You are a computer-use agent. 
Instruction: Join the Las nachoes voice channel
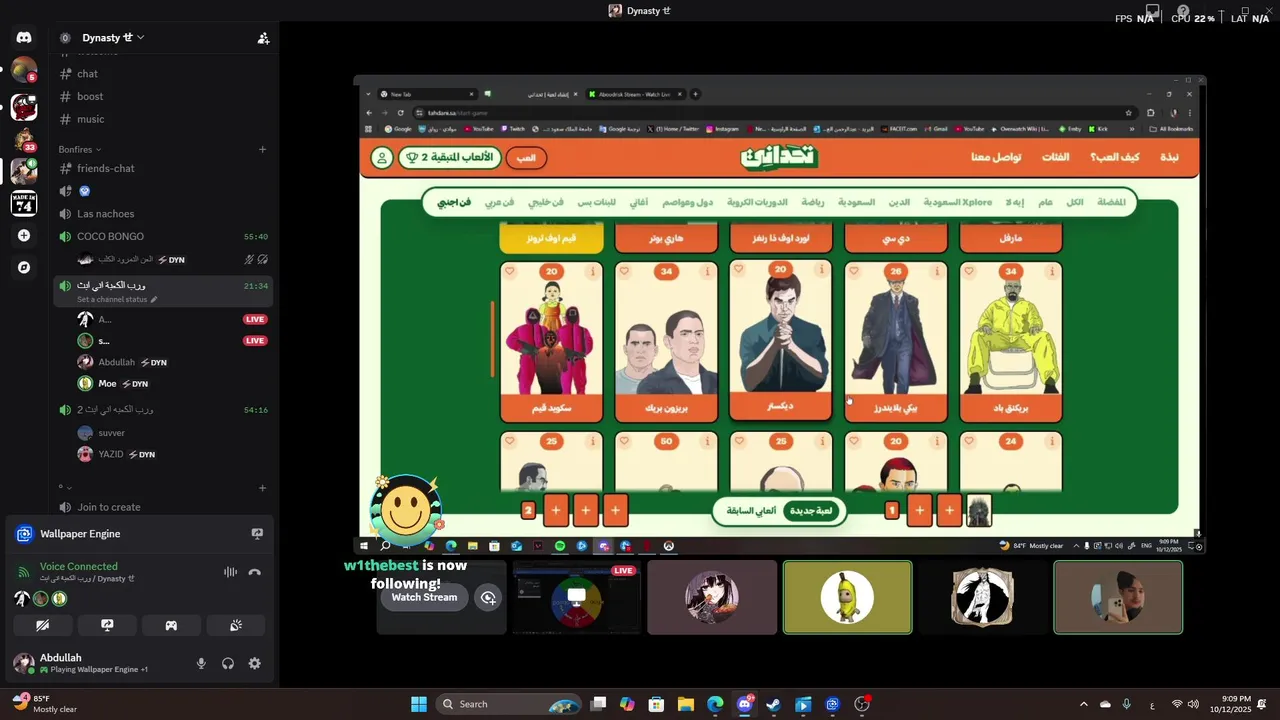click(164, 214)
